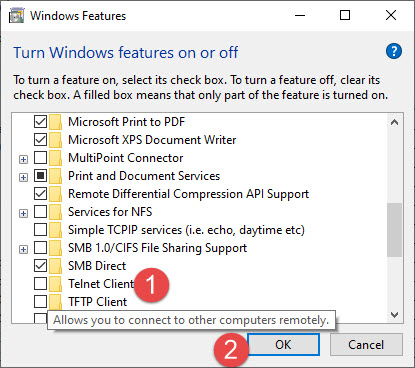Expand the Services for NFS node
415x368 pixels.
[23, 213]
